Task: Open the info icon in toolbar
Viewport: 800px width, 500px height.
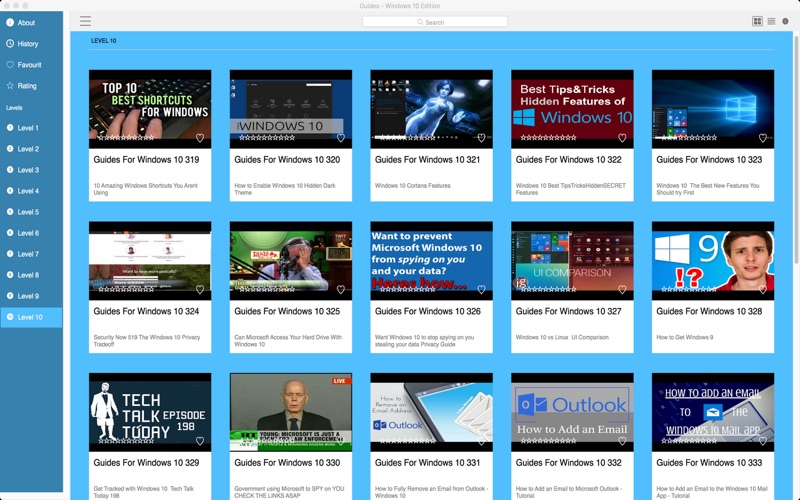Action: (785, 21)
